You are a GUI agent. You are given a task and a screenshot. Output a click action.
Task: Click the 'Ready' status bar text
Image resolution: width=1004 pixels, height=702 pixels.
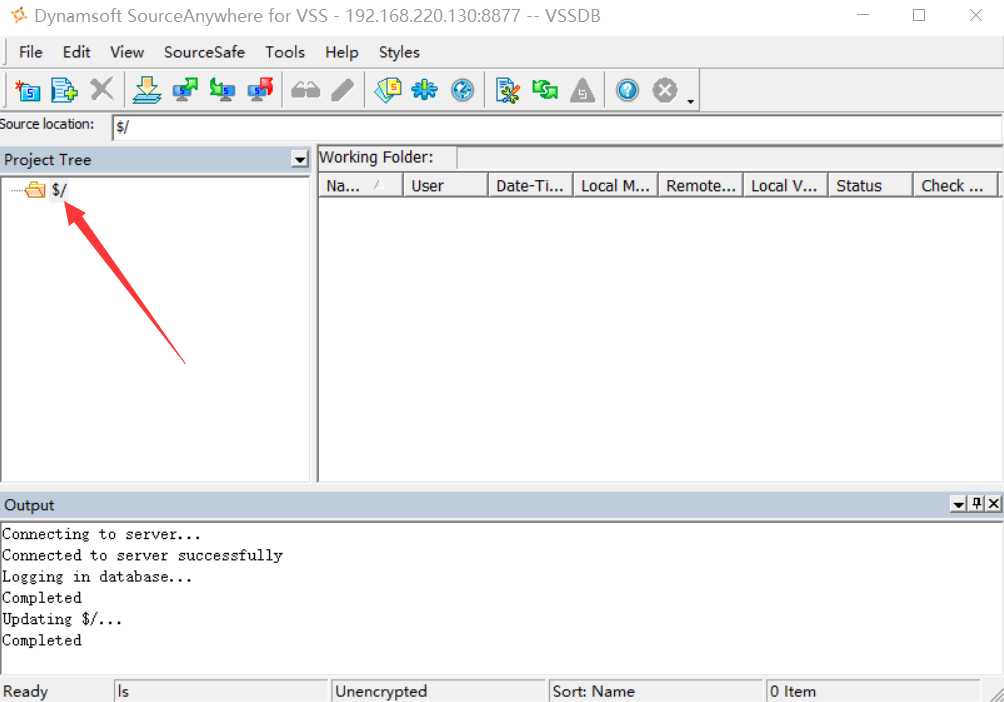pyautogui.click(x=26, y=692)
